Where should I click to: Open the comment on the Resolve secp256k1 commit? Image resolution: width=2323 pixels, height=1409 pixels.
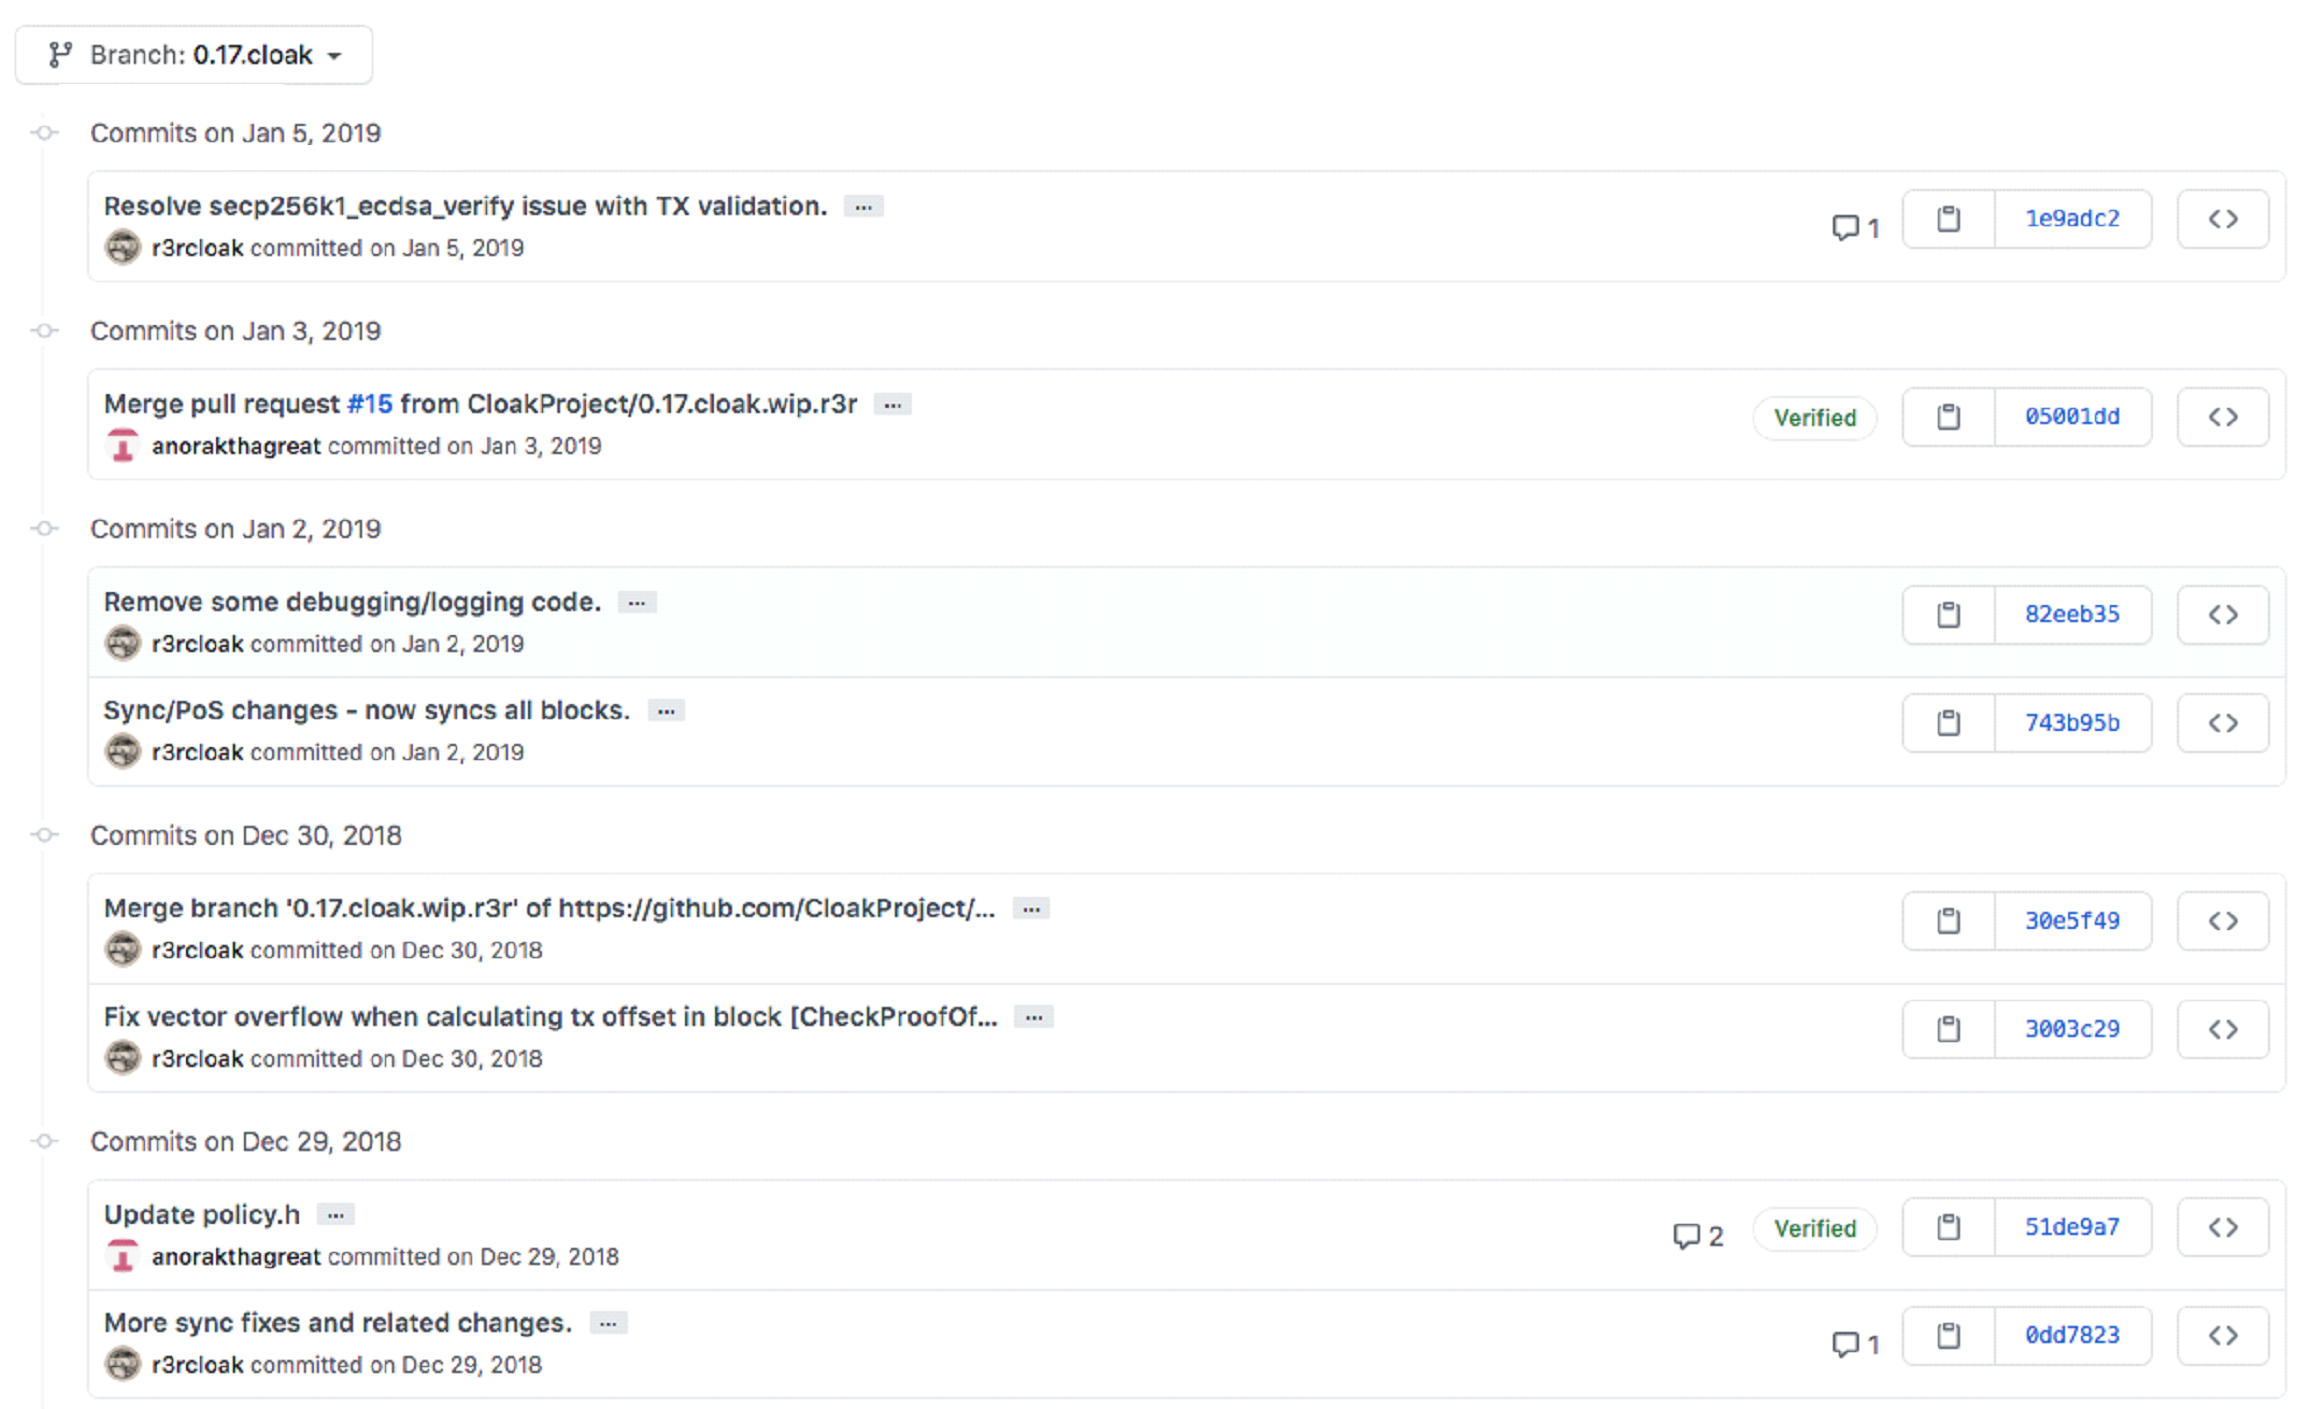pyautogui.click(x=1855, y=228)
